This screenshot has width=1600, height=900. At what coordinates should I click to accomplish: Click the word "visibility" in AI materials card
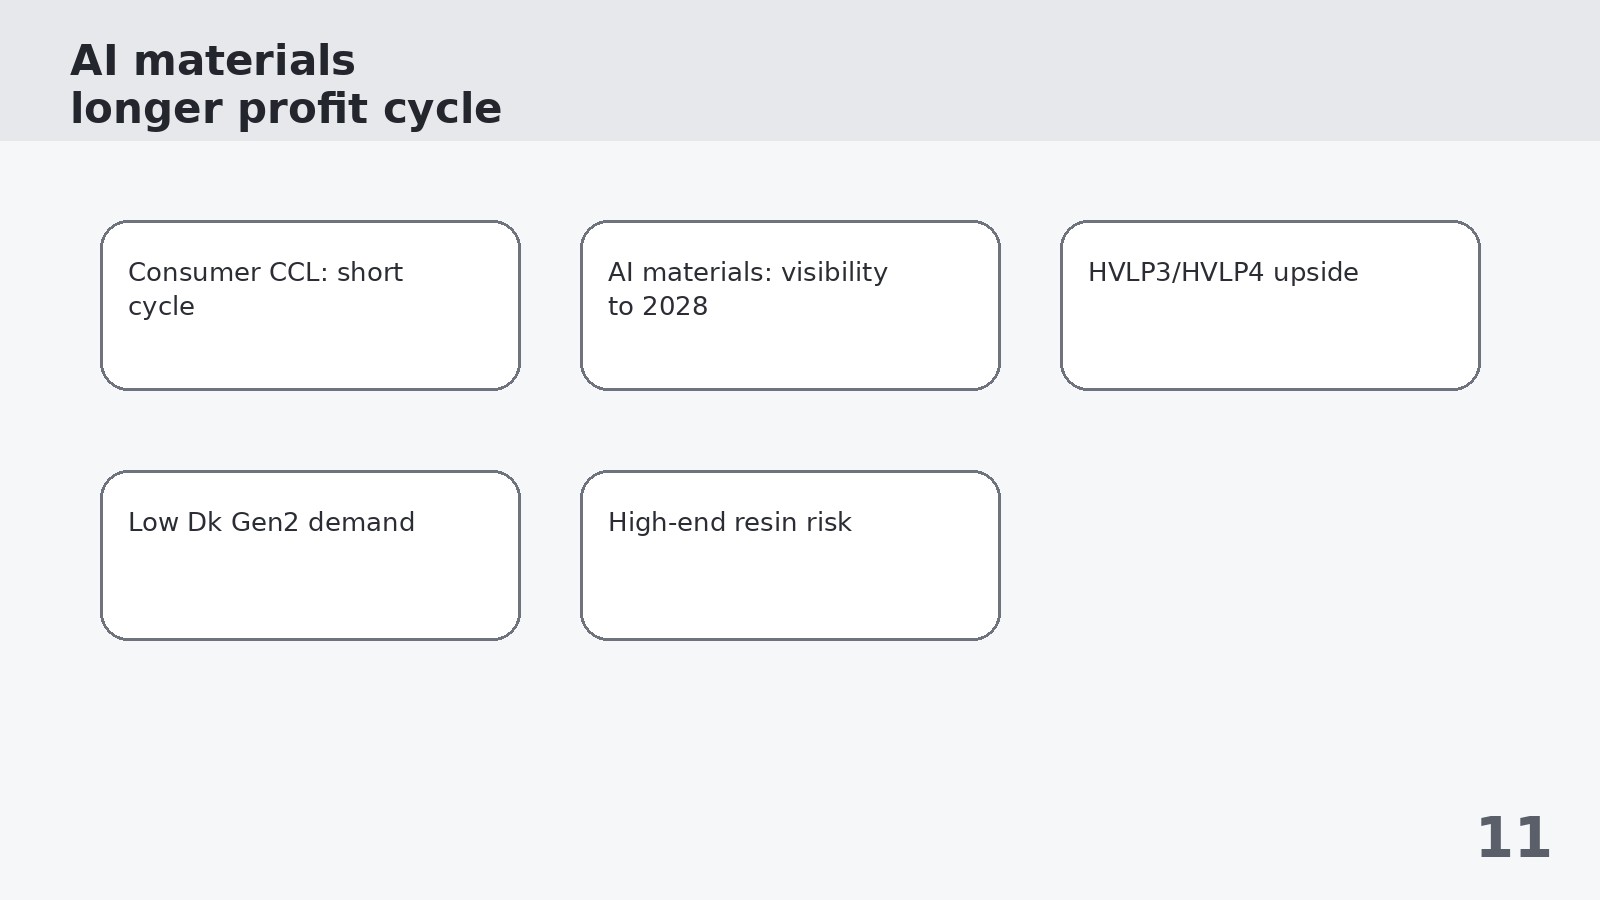[x=834, y=272]
